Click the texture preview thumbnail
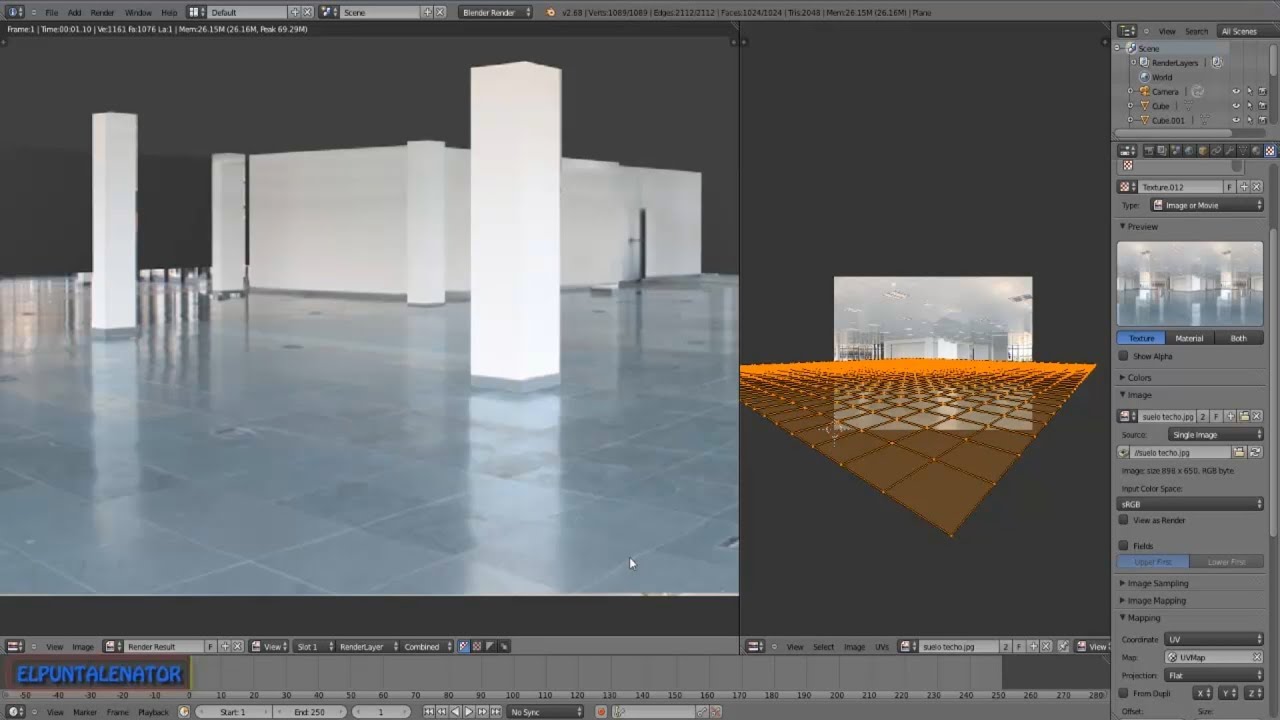1280x720 pixels. pos(1190,284)
